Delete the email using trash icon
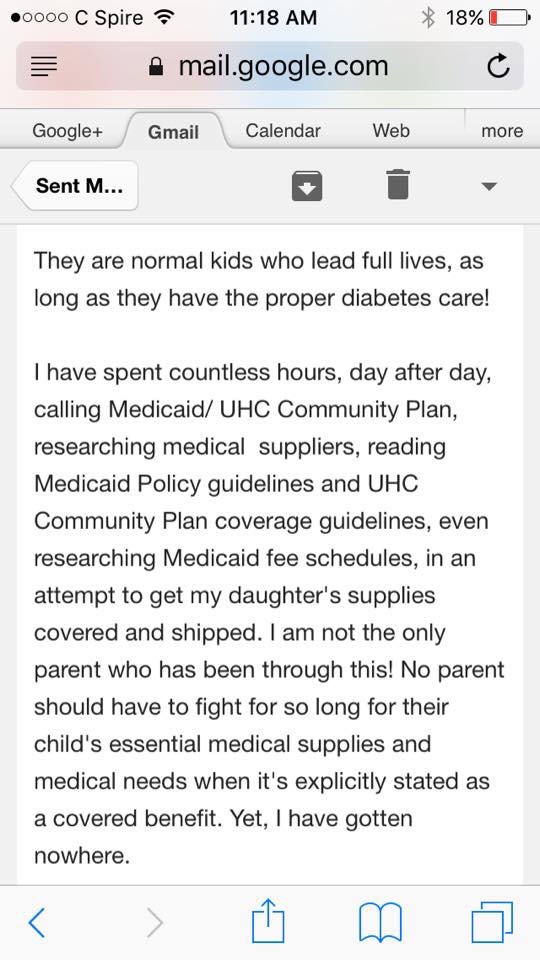Screen dimensions: 540x960 [x=398, y=184]
